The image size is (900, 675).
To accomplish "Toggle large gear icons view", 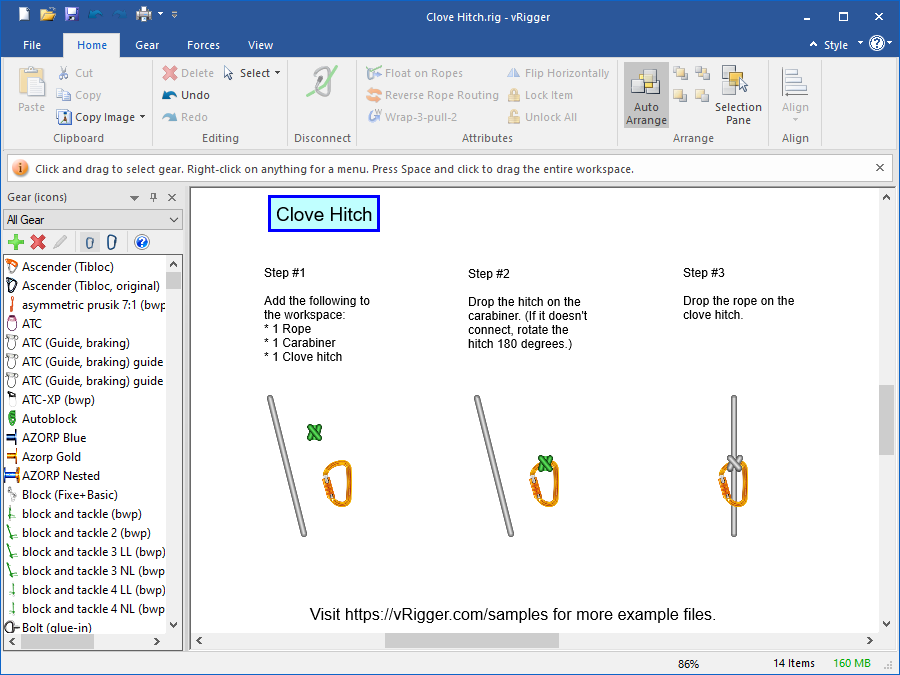I will pyautogui.click(x=112, y=242).
